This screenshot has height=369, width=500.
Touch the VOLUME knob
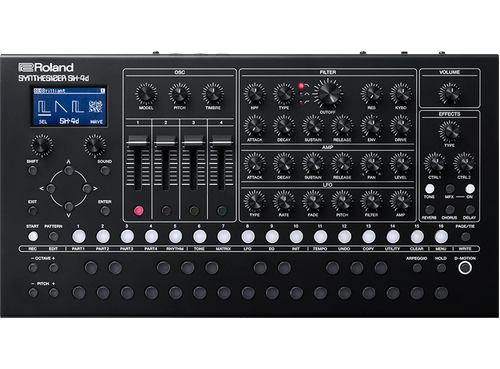(x=449, y=93)
